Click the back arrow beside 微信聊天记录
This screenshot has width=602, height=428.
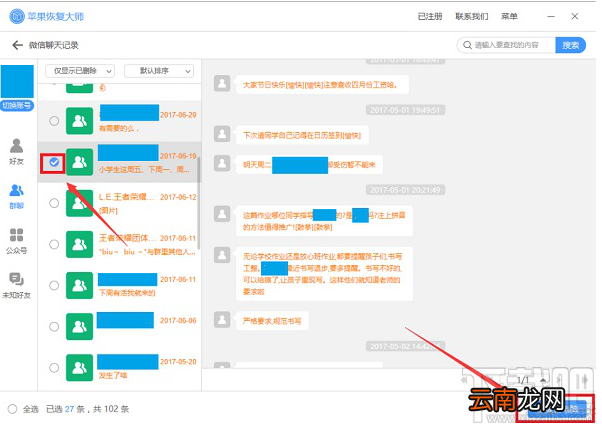[17, 45]
